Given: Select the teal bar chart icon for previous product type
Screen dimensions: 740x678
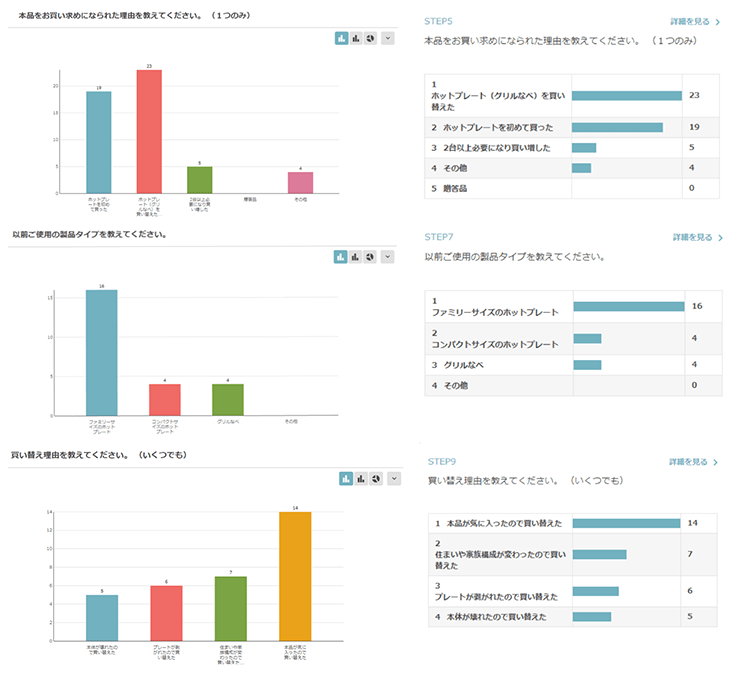Looking at the screenshot, I should tap(341, 257).
